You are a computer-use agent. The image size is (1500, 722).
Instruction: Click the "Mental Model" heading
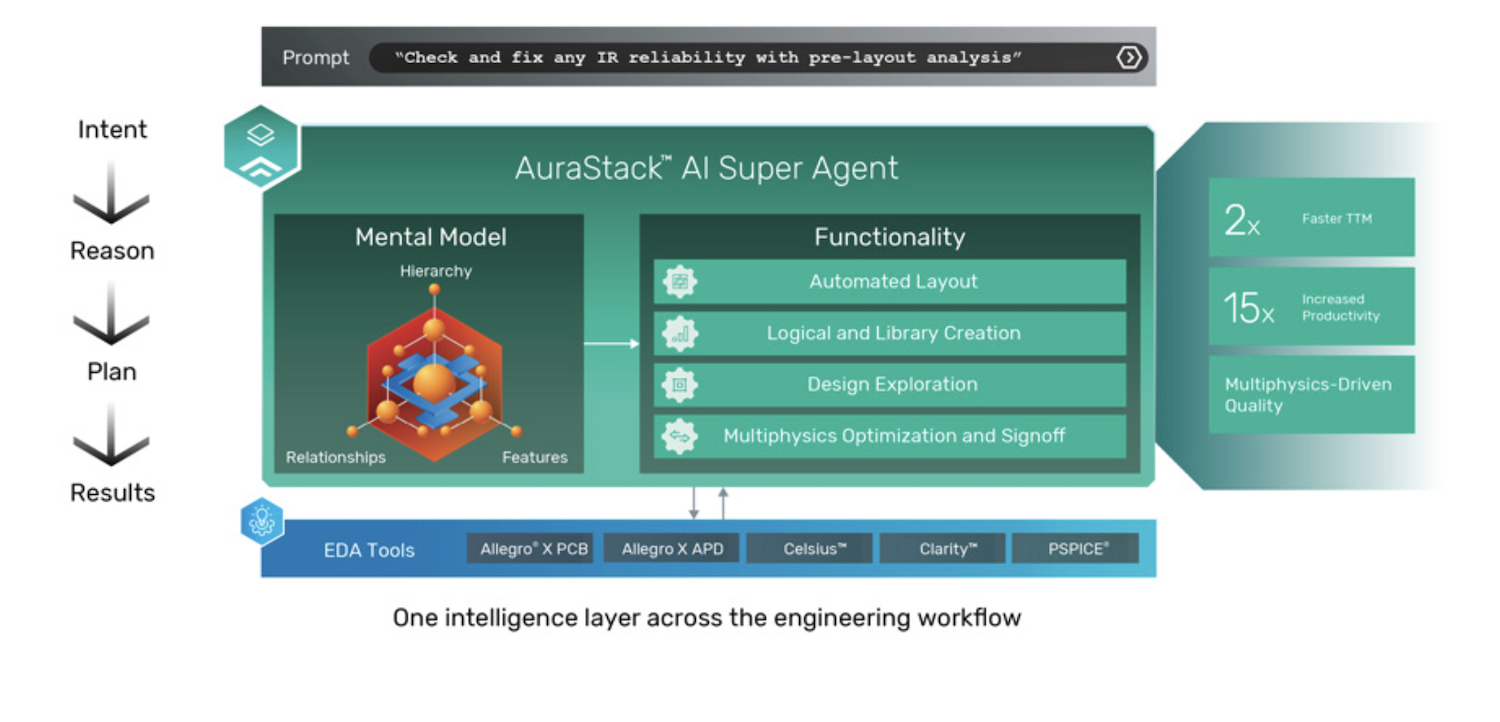tap(431, 237)
